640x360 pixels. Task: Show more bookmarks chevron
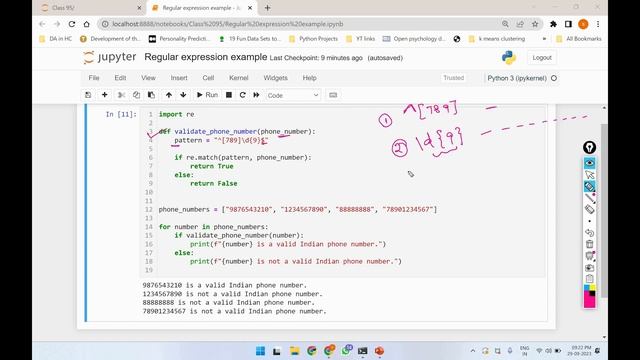click(544, 39)
